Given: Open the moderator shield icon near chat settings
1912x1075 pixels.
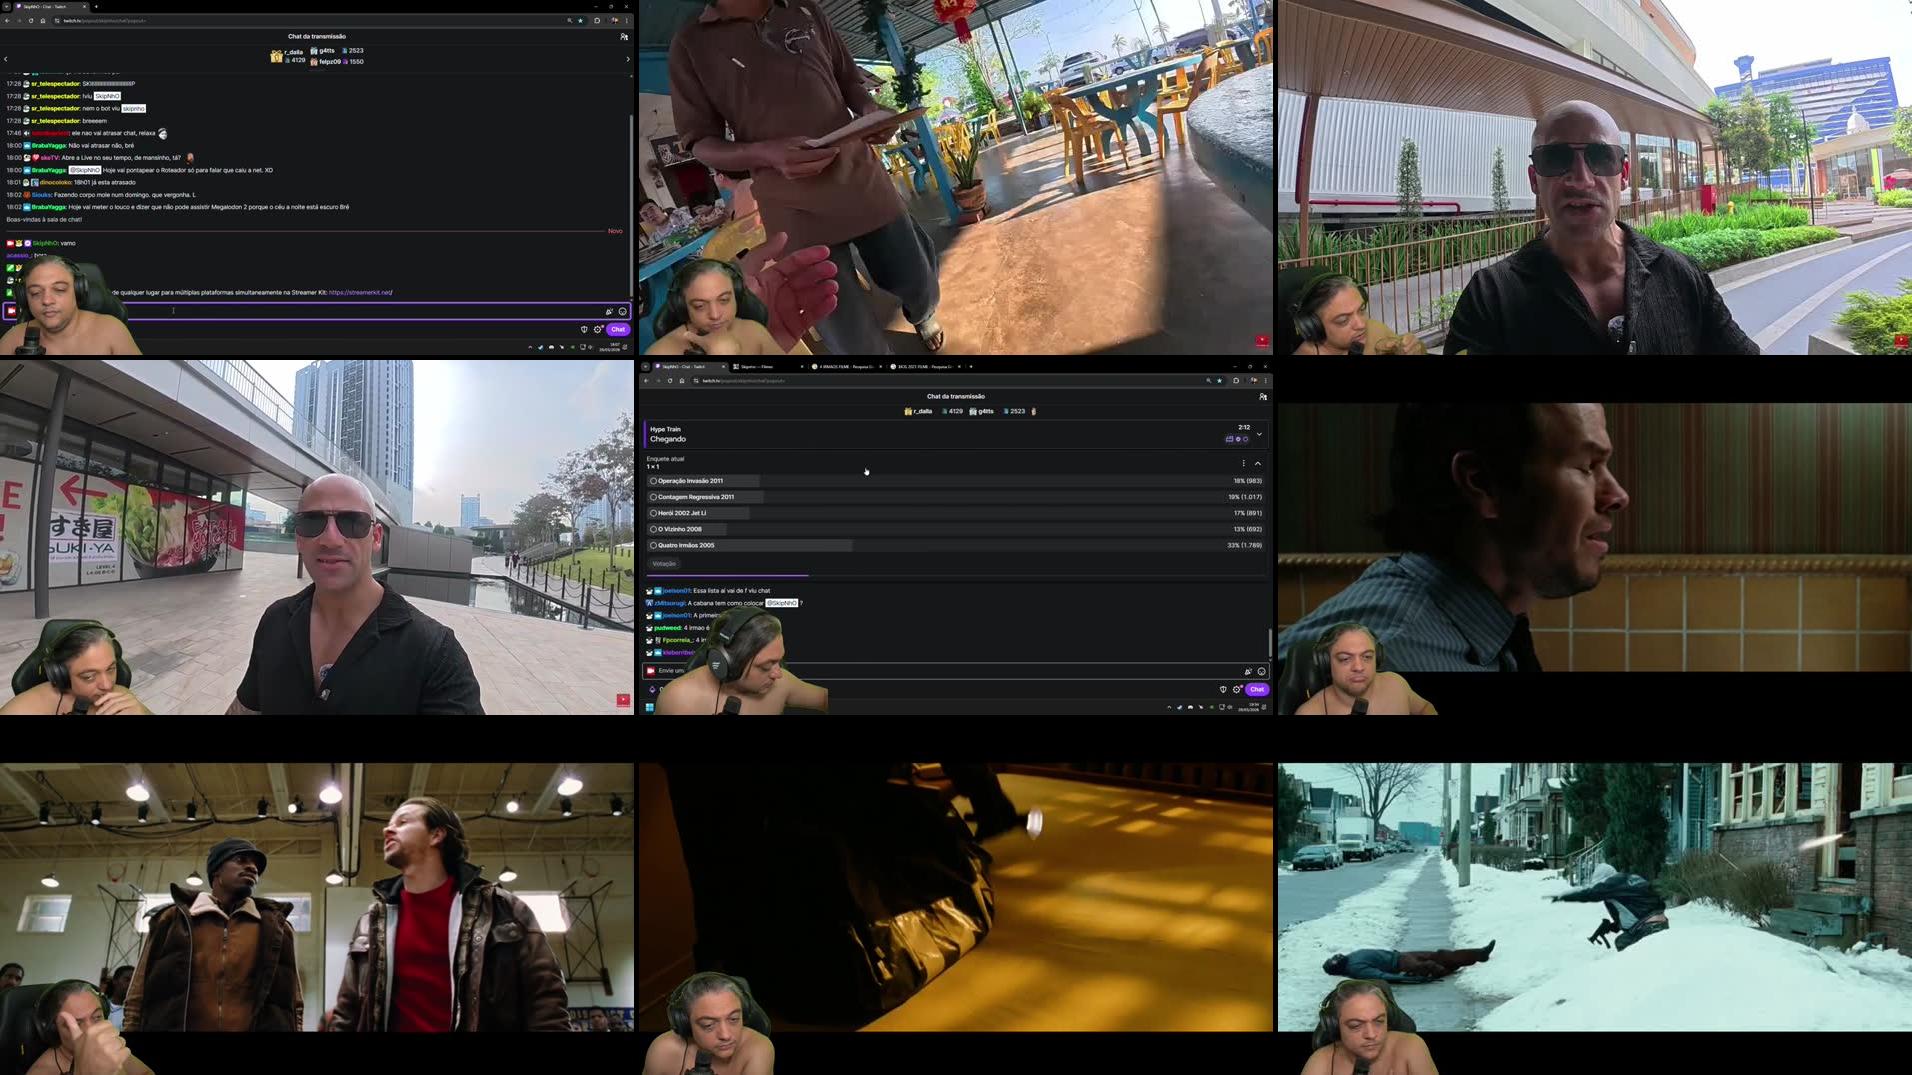Looking at the screenshot, I should (x=1223, y=689).
